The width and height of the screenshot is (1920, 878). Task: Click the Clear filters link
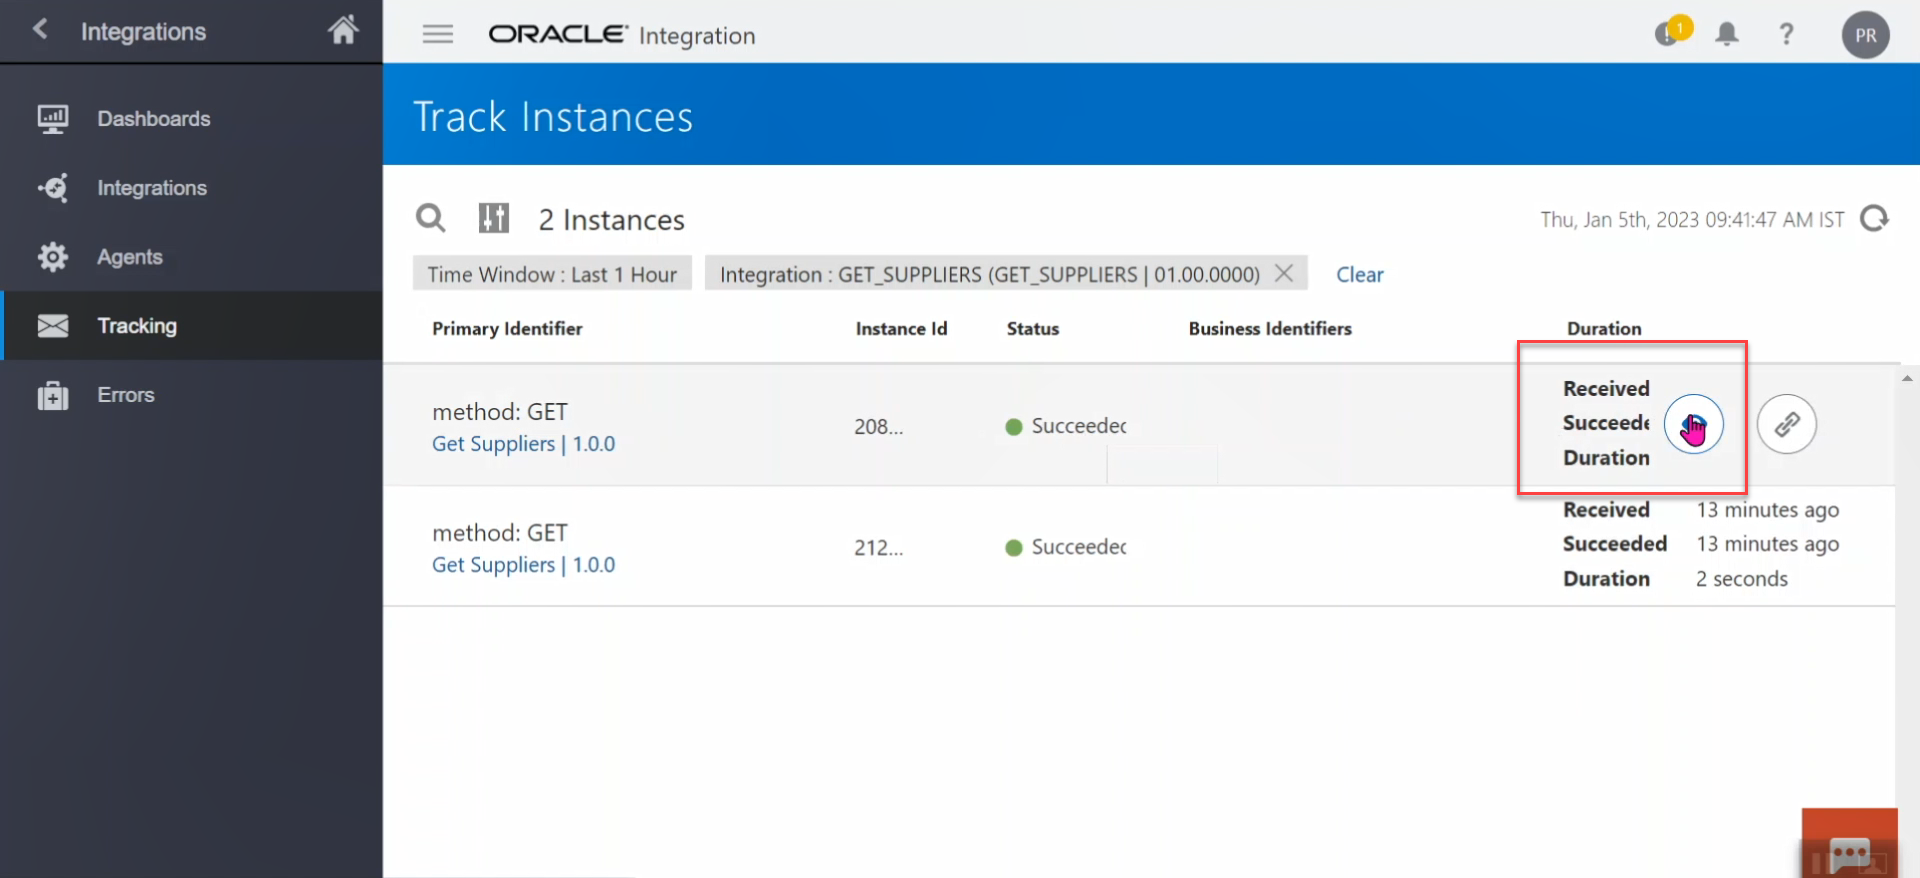coord(1359,274)
